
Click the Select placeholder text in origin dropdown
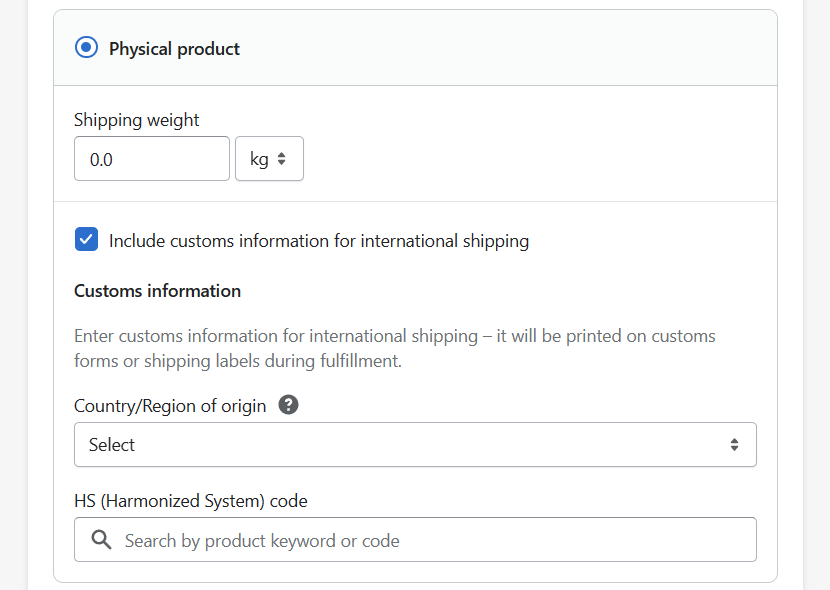(x=112, y=445)
